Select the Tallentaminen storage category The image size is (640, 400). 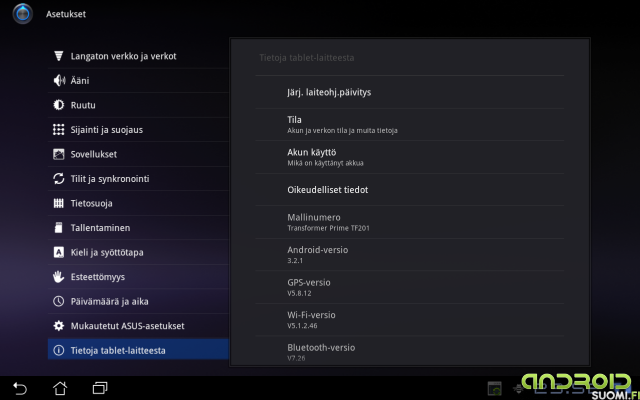138,228
